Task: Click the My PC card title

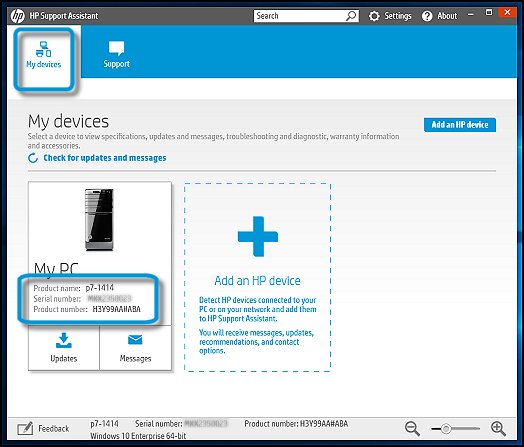Action: [56, 269]
